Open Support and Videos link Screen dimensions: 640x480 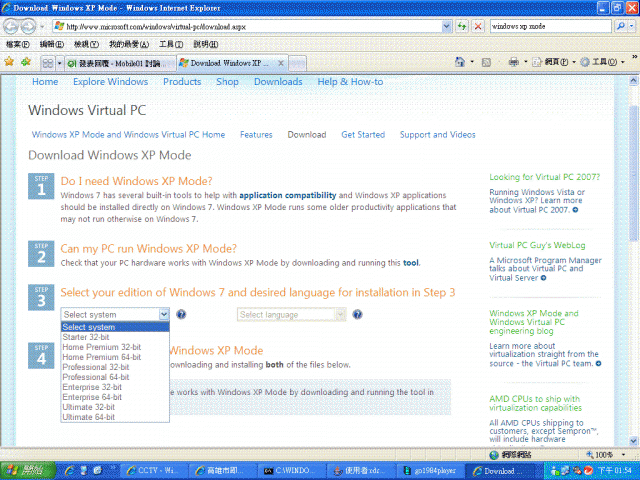point(438,135)
